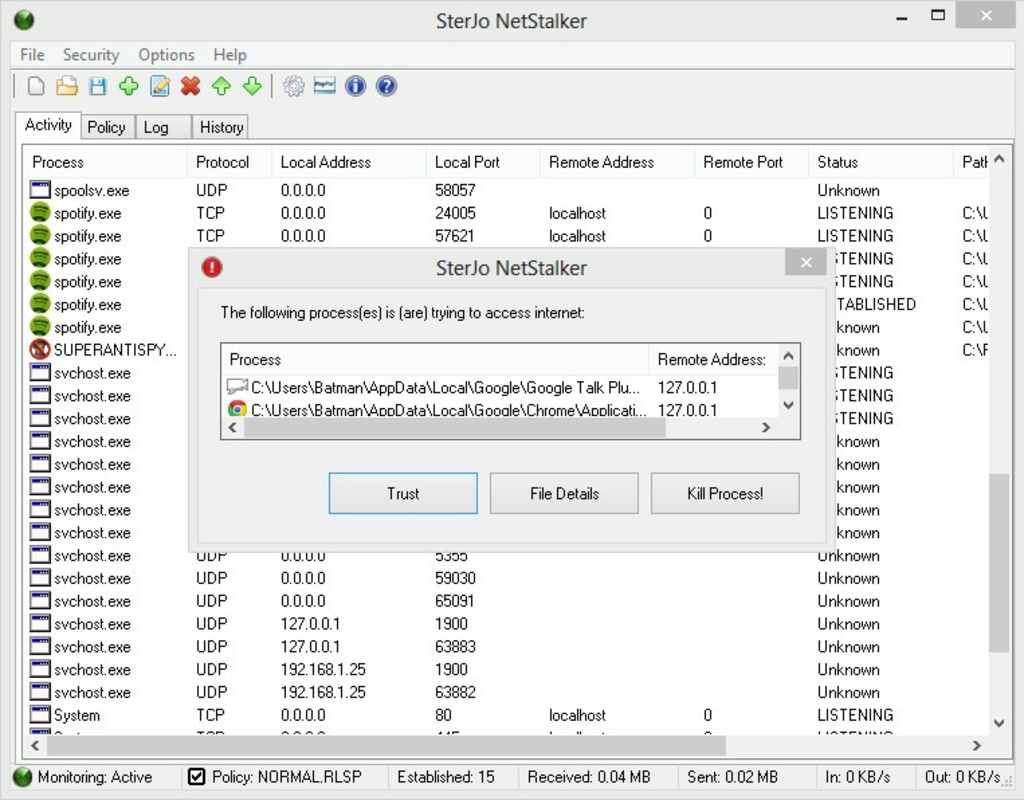The height and width of the screenshot is (800, 1024).
Task: Click the System process icon
Action: pyautogui.click(x=40, y=714)
